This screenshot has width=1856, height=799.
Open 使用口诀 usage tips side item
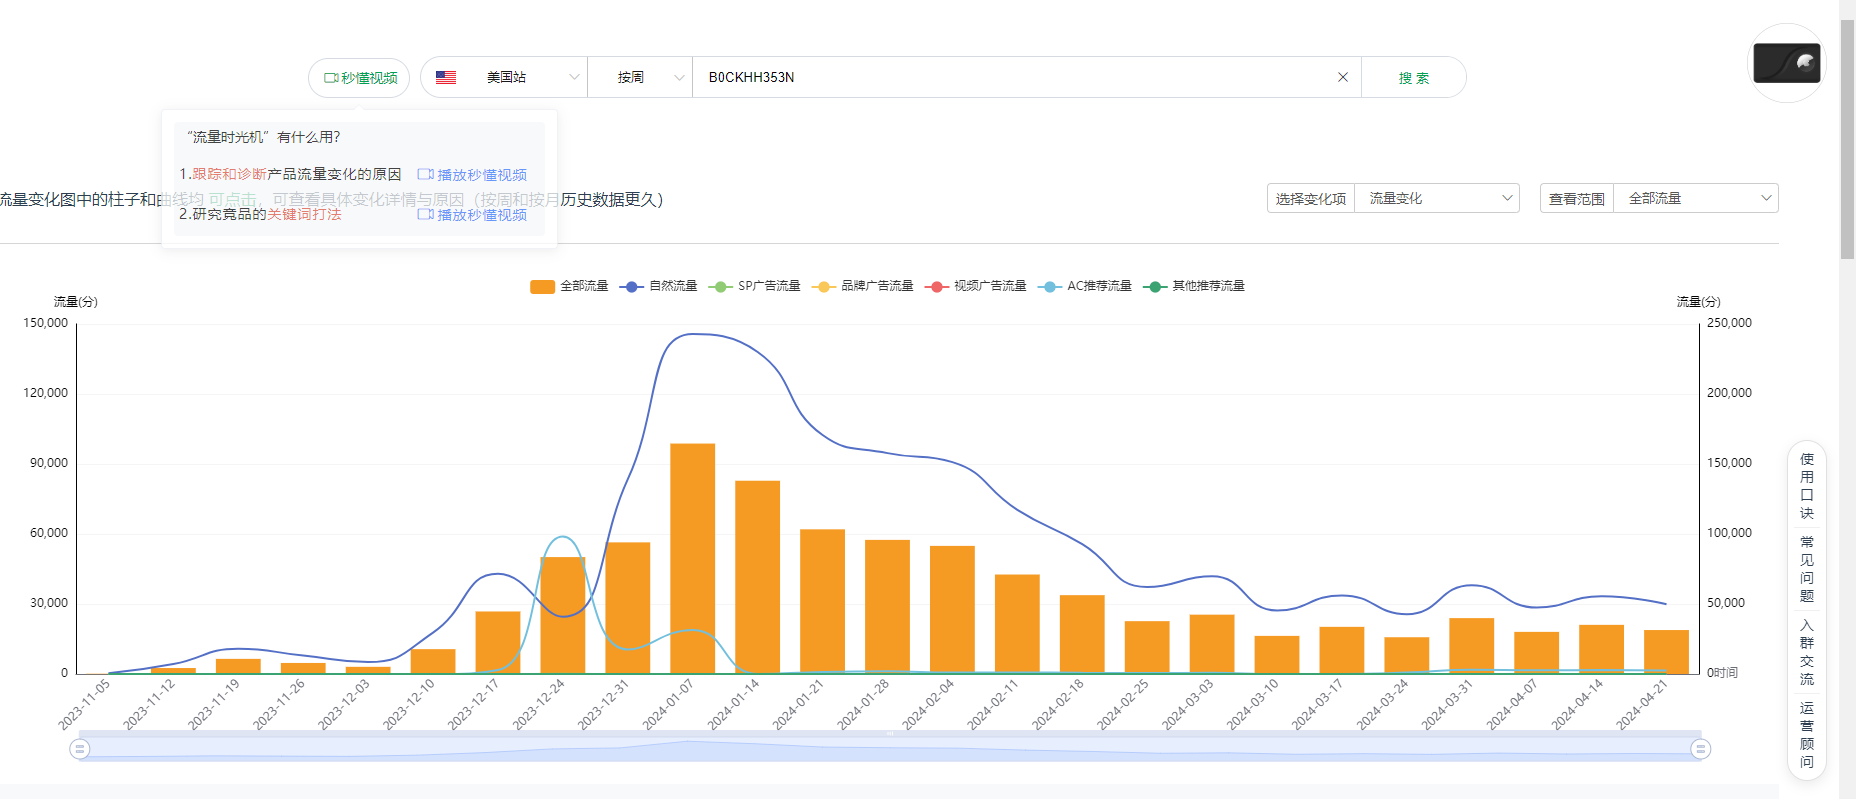click(x=1807, y=486)
